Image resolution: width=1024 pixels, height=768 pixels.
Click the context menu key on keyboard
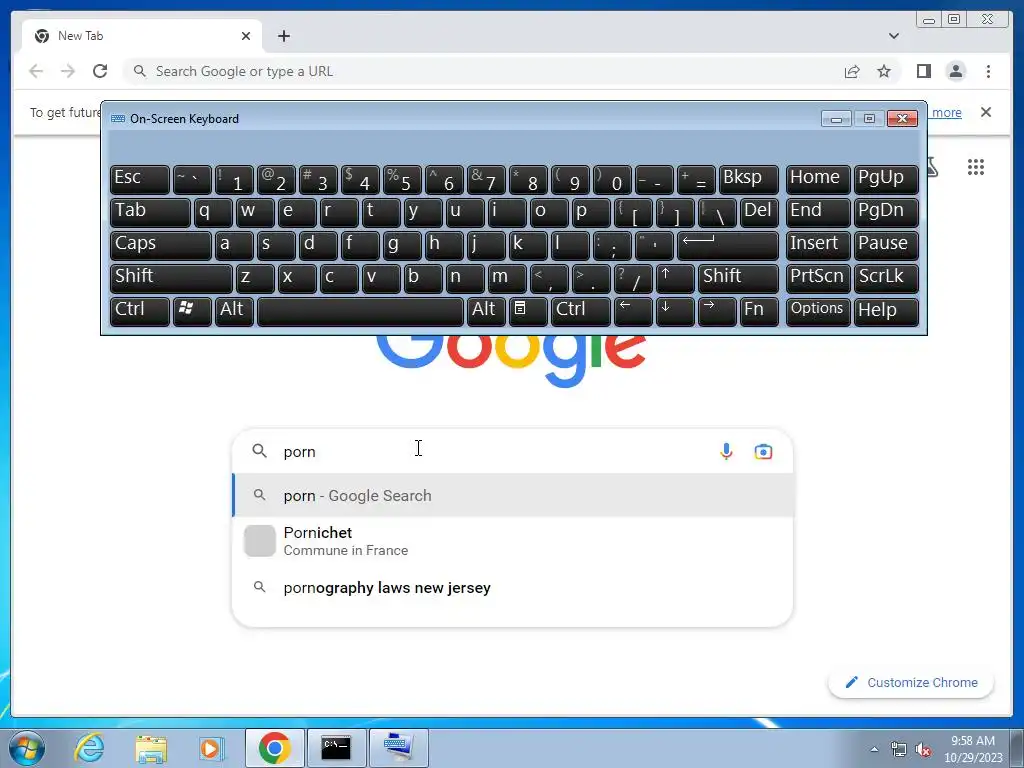tap(528, 311)
